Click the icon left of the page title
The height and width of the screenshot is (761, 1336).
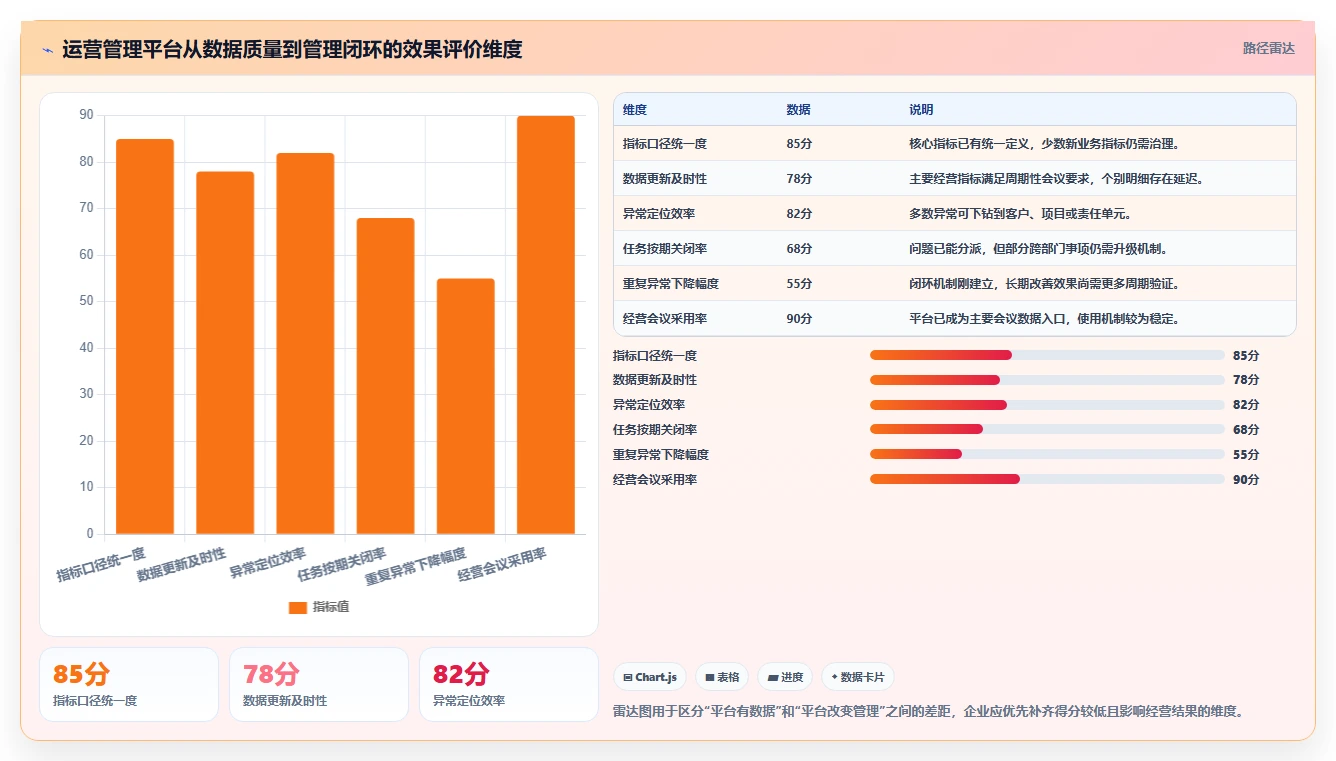tap(47, 49)
